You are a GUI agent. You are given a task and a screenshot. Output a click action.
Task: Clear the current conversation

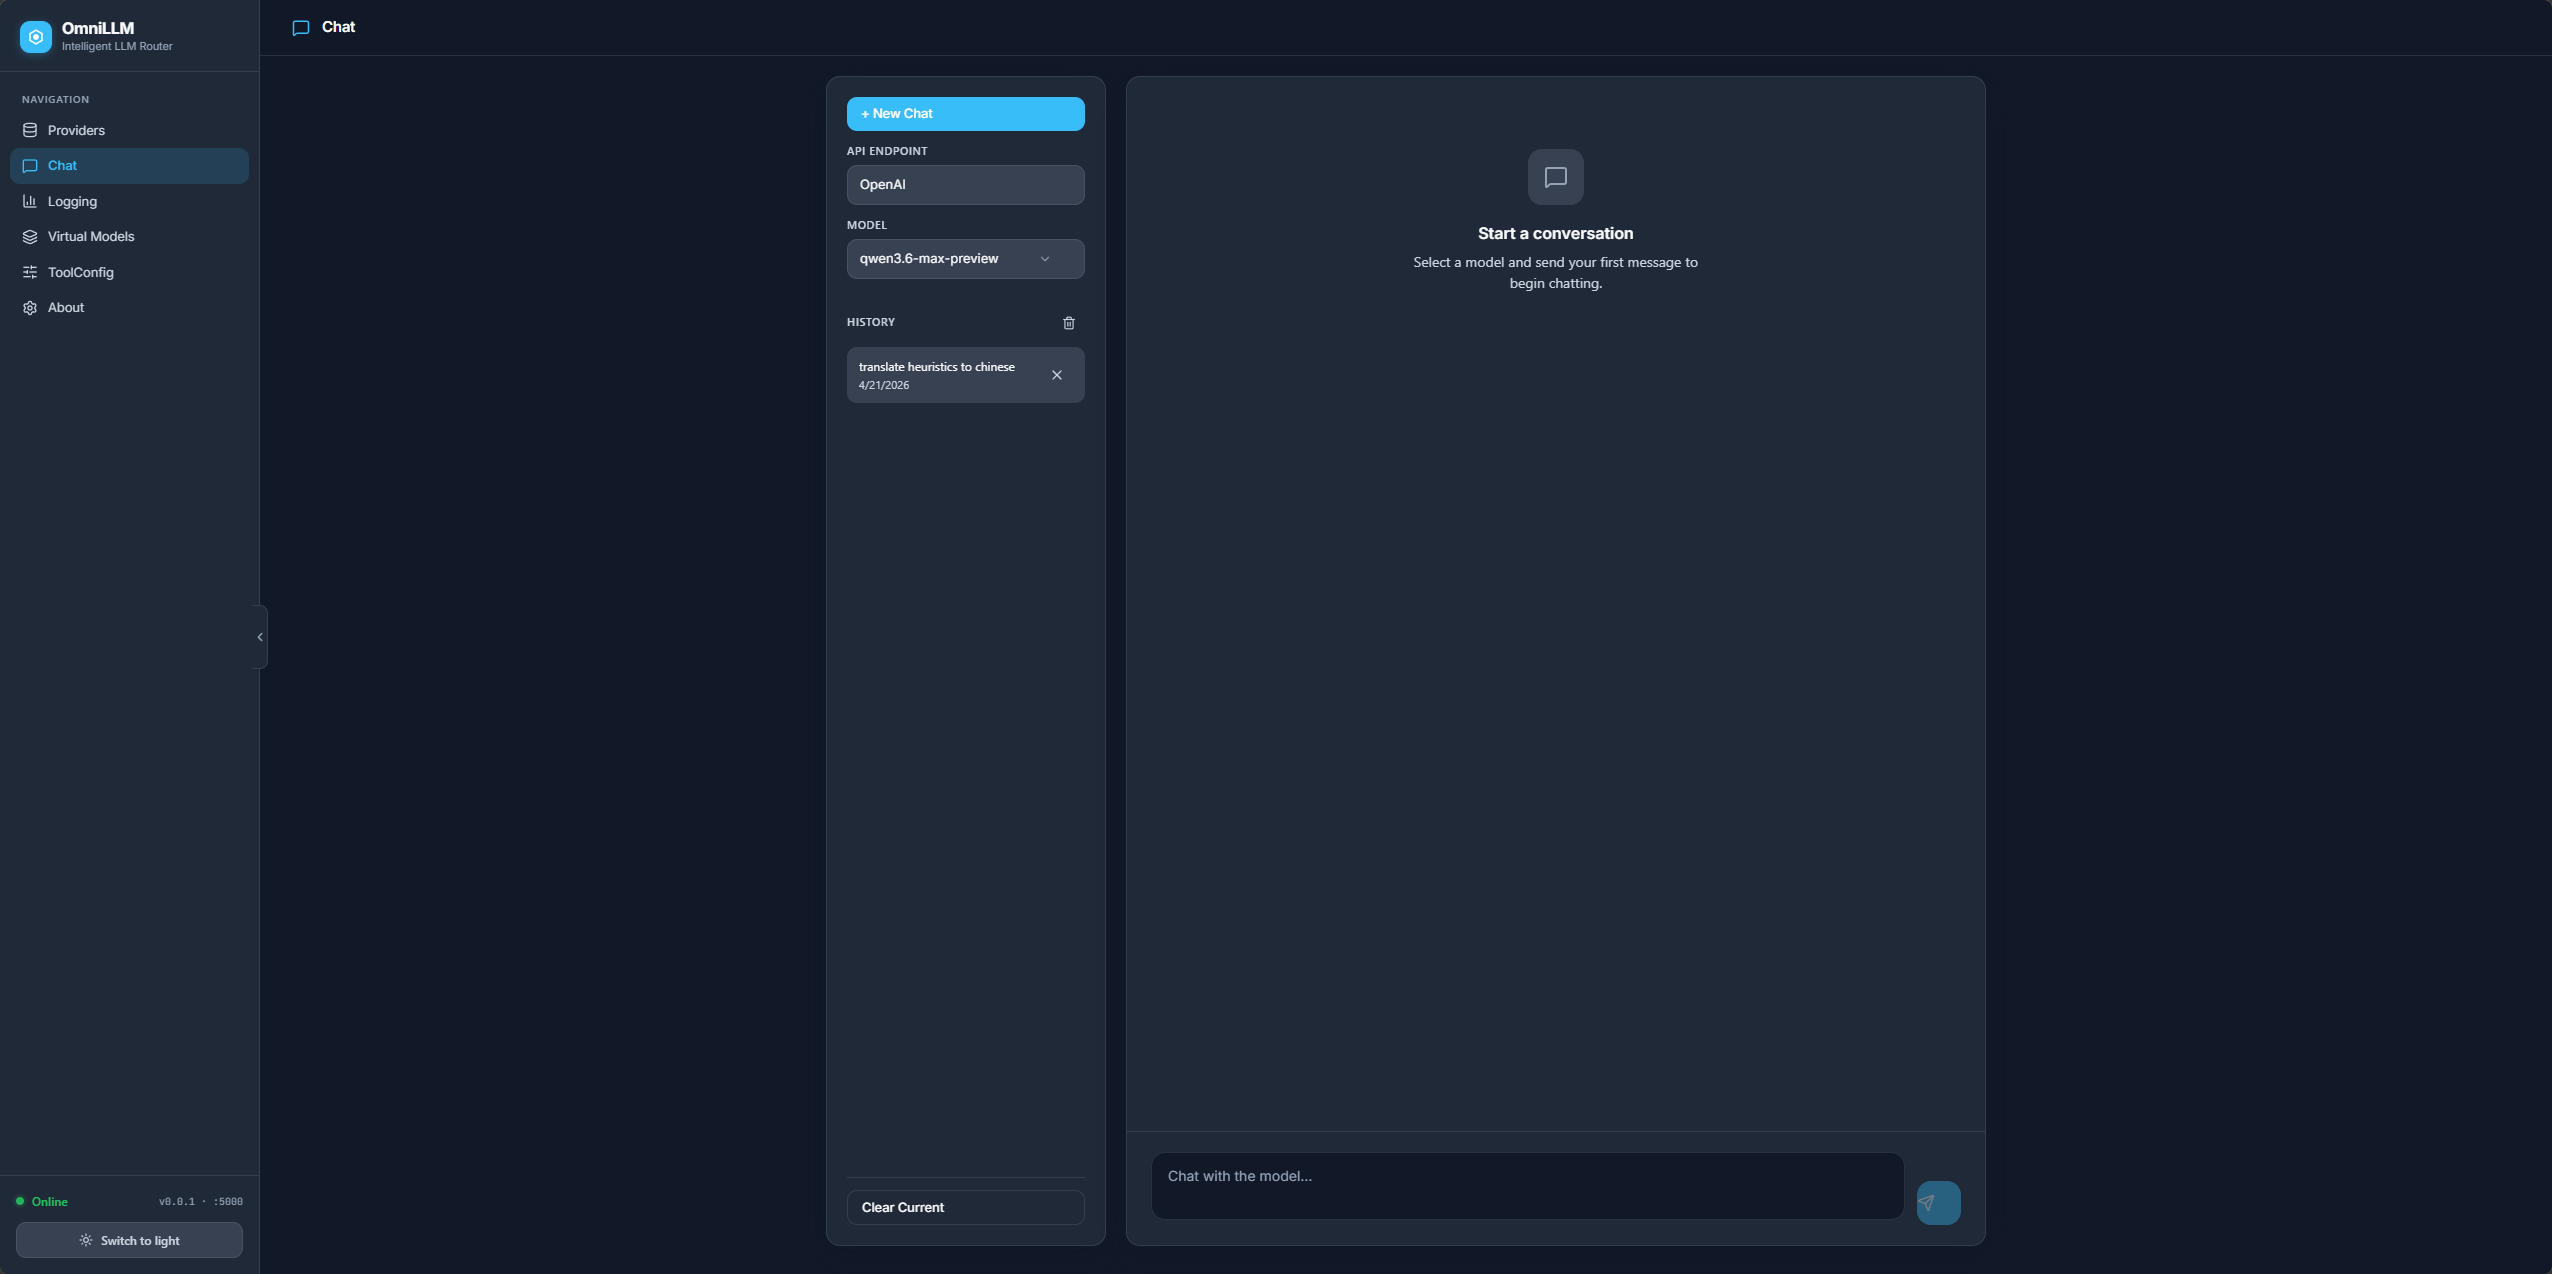tap(964, 1207)
